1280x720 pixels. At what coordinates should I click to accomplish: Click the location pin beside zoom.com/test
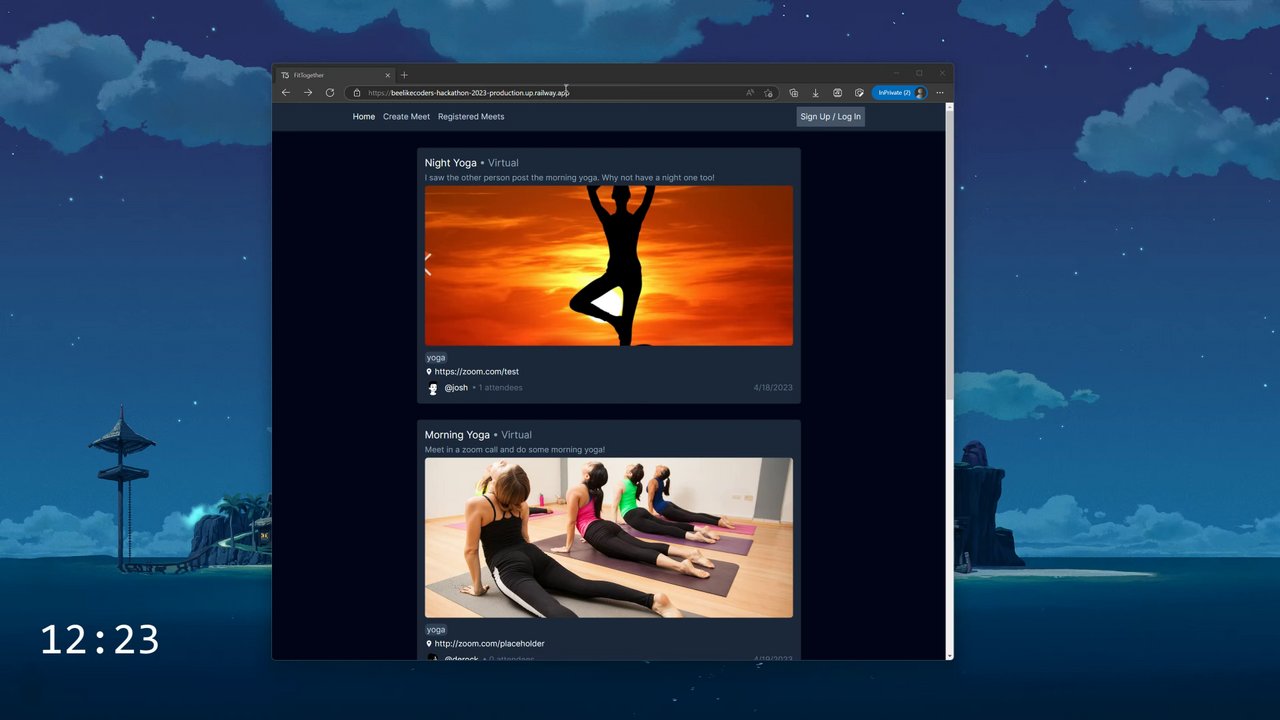pyautogui.click(x=429, y=372)
